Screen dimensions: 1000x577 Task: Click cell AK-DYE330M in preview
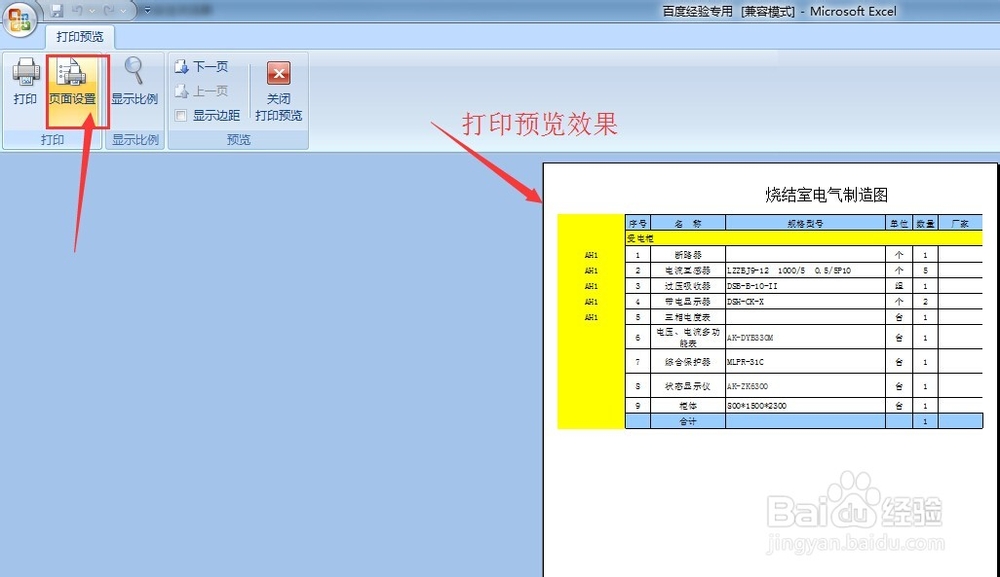pyautogui.click(x=805, y=337)
